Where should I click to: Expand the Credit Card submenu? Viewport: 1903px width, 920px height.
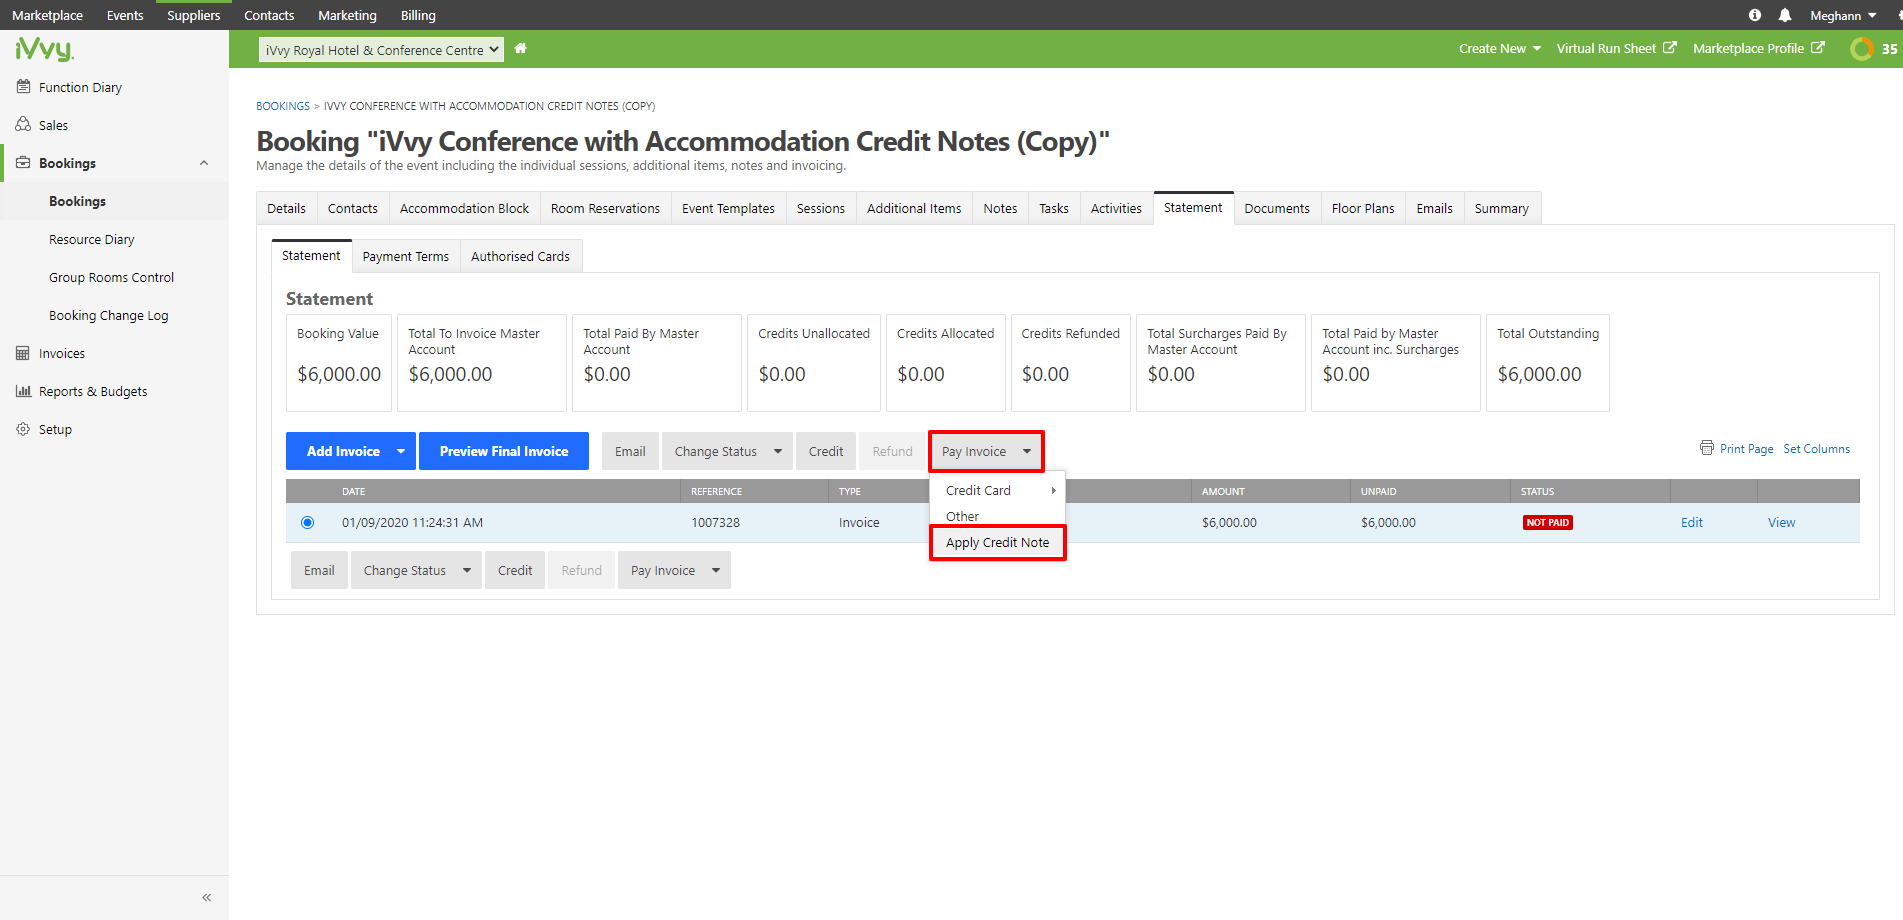[x=998, y=490]
